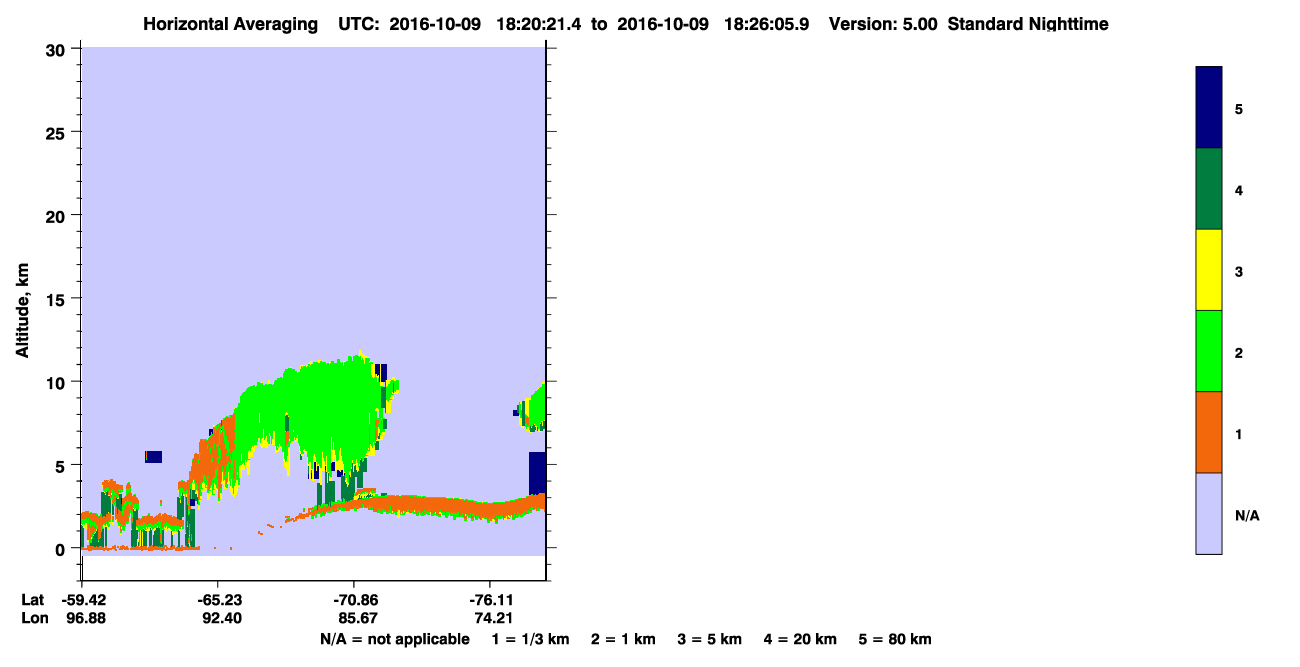Click the start time '18:20:21.4' in title

tap(540, 24)
